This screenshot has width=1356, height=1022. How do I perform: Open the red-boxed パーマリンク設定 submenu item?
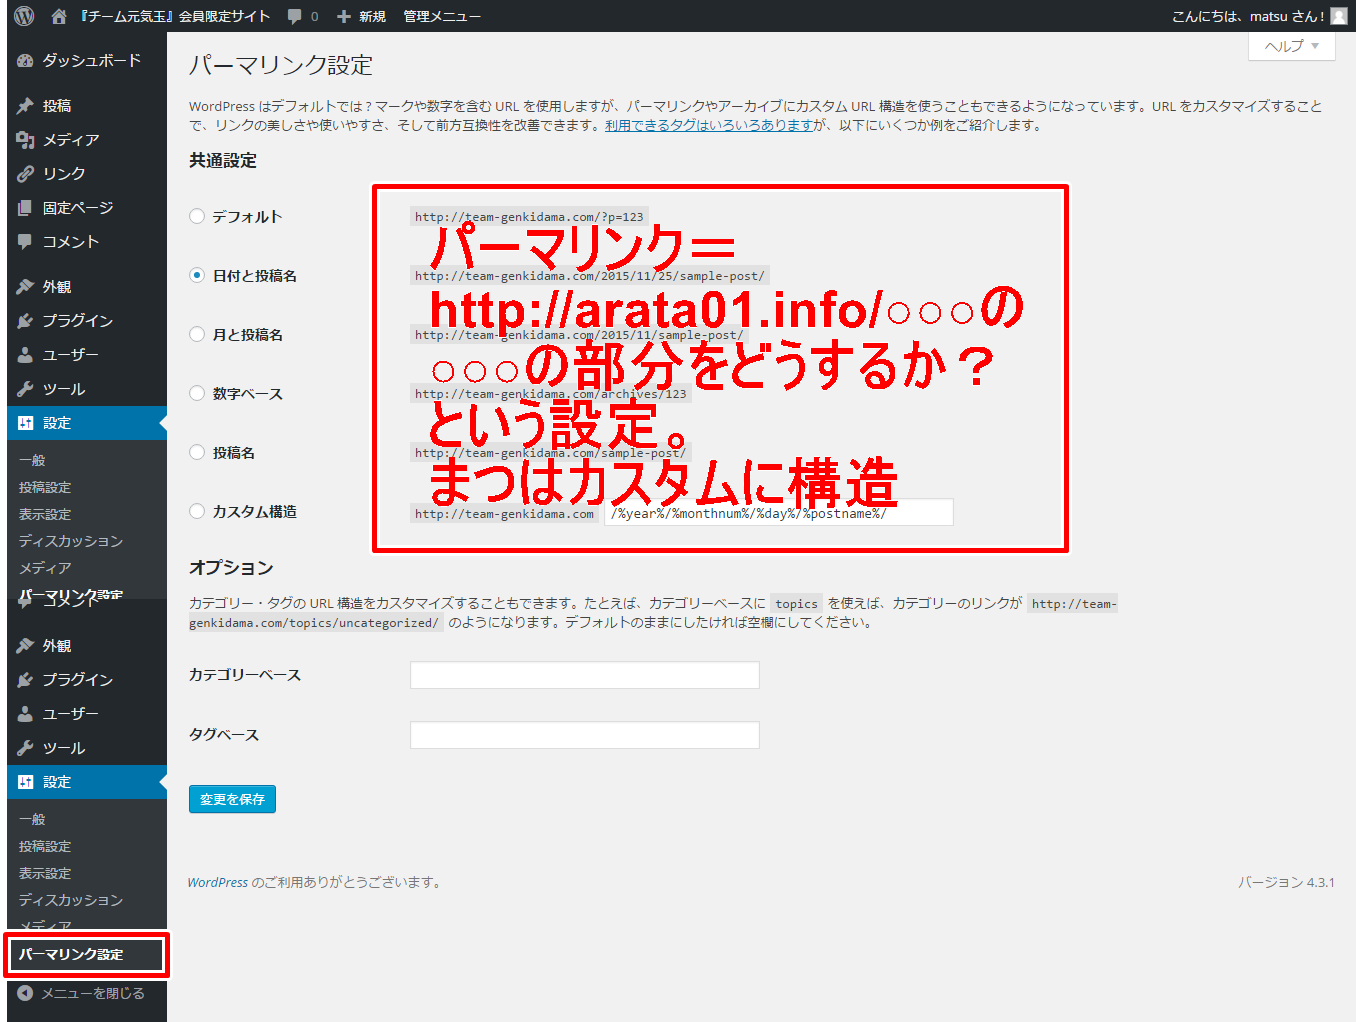[x=87, y=954]
